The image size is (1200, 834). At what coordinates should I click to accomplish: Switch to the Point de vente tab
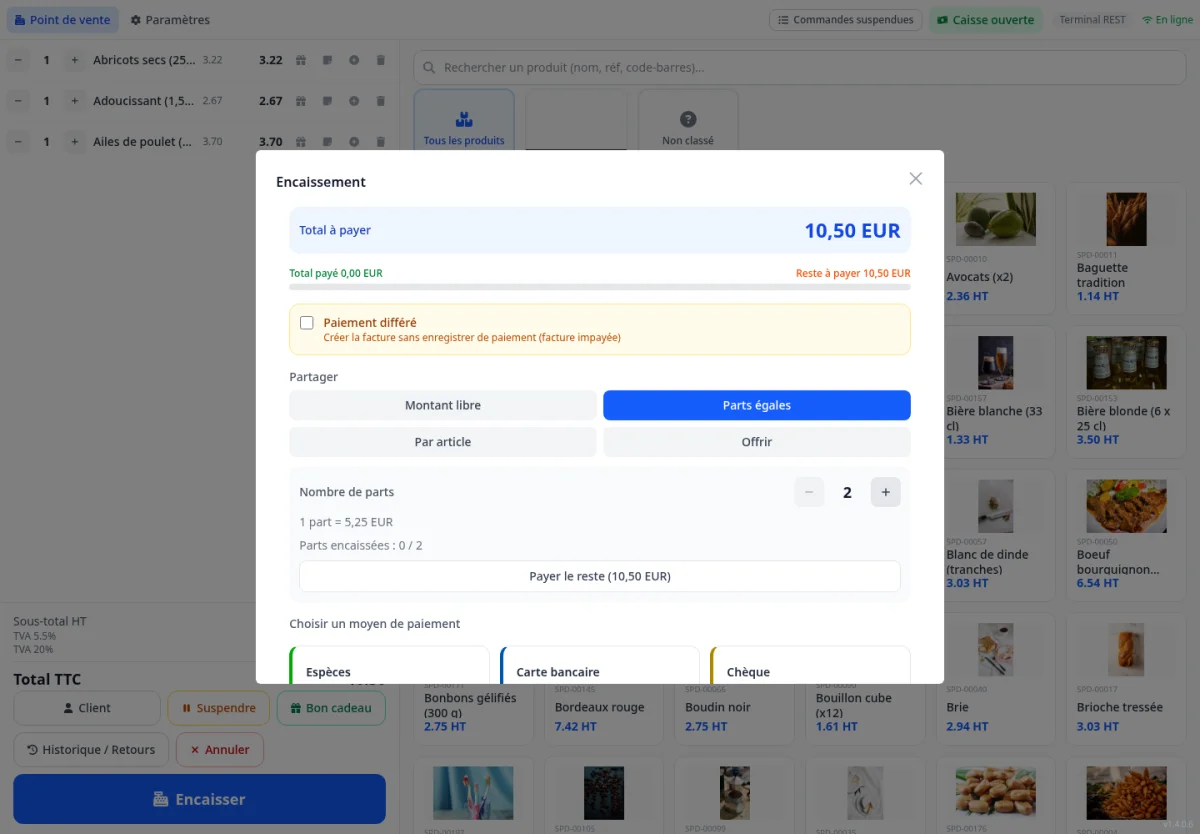pyautogui.click(x=63, y=20)
